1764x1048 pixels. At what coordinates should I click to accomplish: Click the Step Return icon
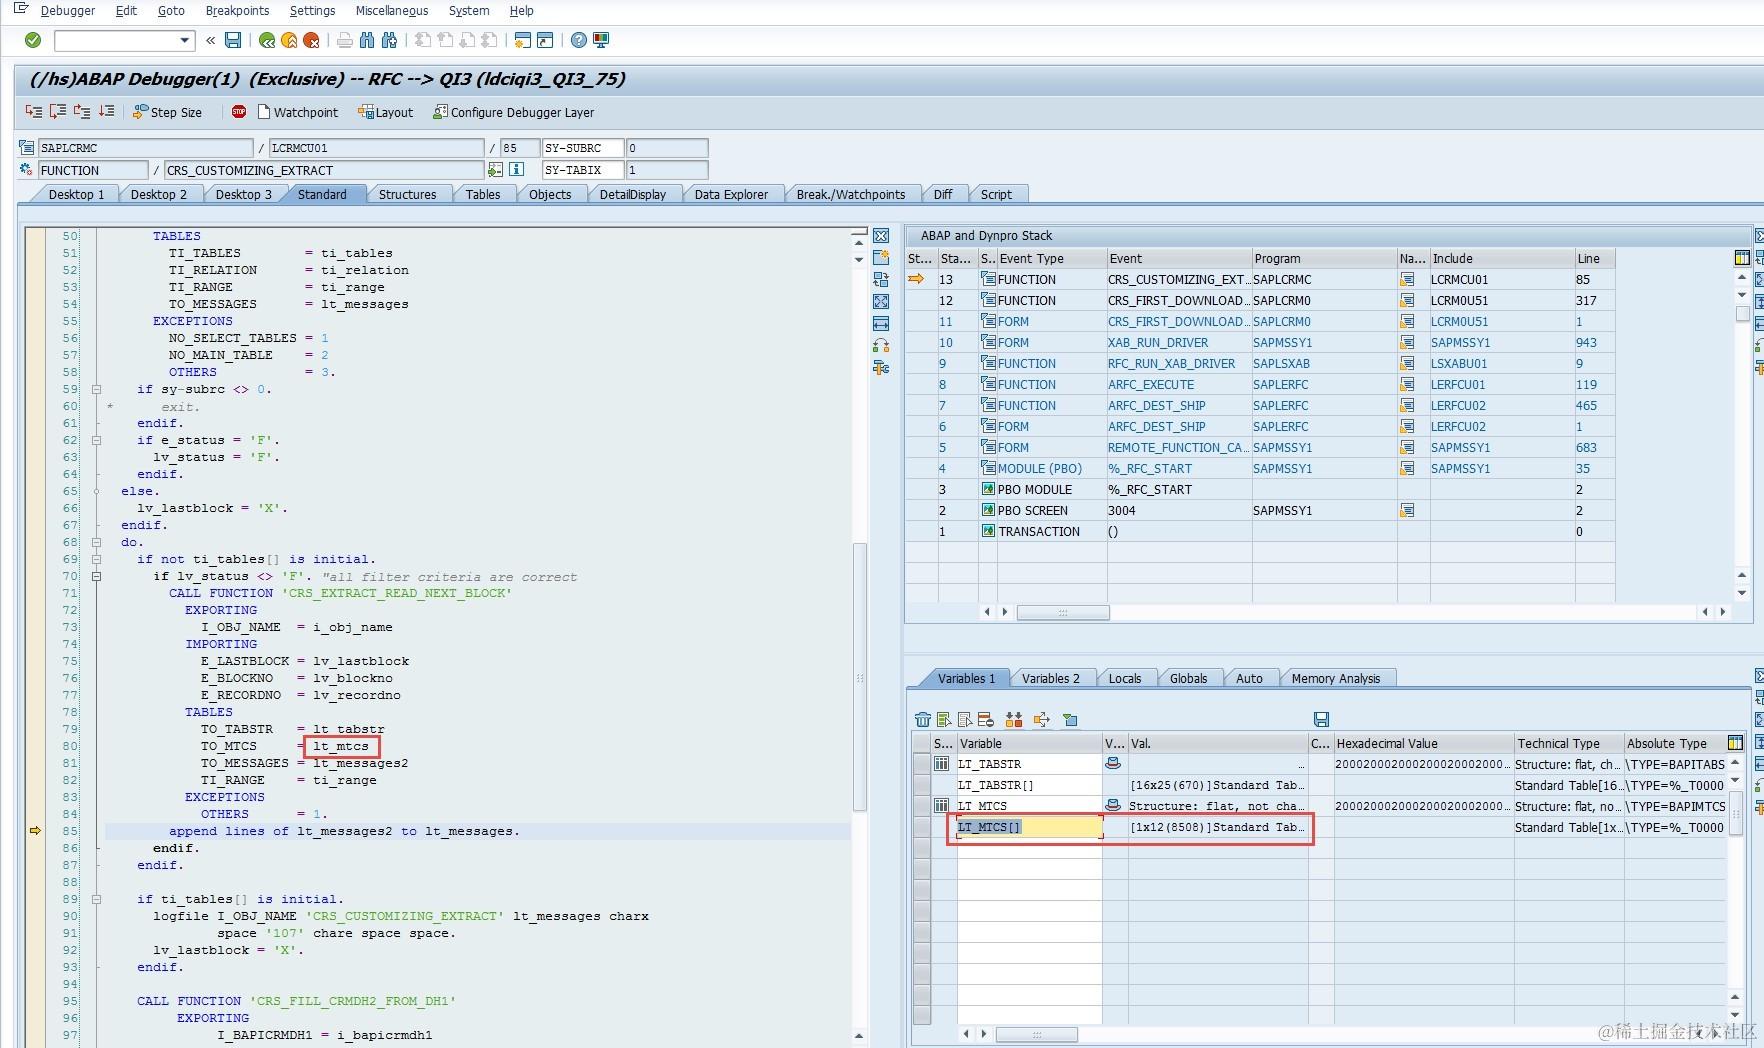[82, 112]
